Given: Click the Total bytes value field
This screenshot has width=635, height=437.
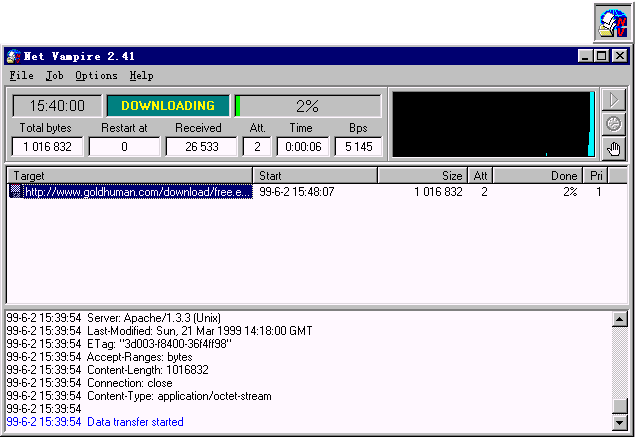Looking at the screenshot, I should (x=46, y=147).
